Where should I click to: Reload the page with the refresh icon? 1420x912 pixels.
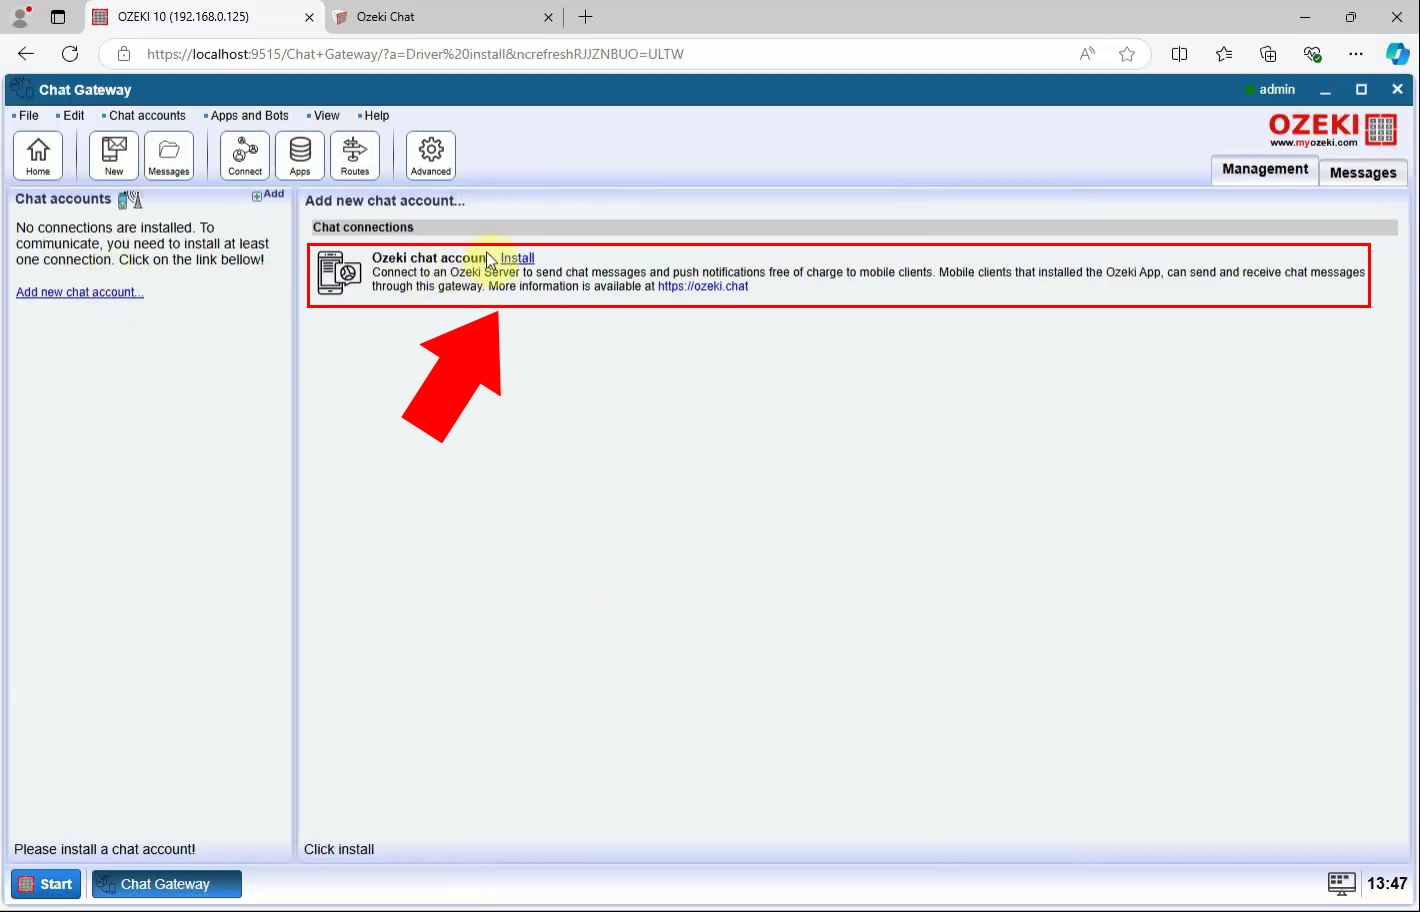[x=70, y=54]
